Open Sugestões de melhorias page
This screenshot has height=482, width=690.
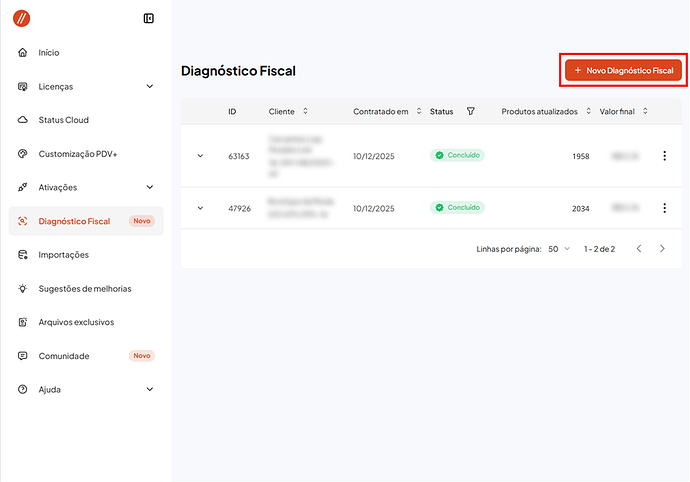84,288
